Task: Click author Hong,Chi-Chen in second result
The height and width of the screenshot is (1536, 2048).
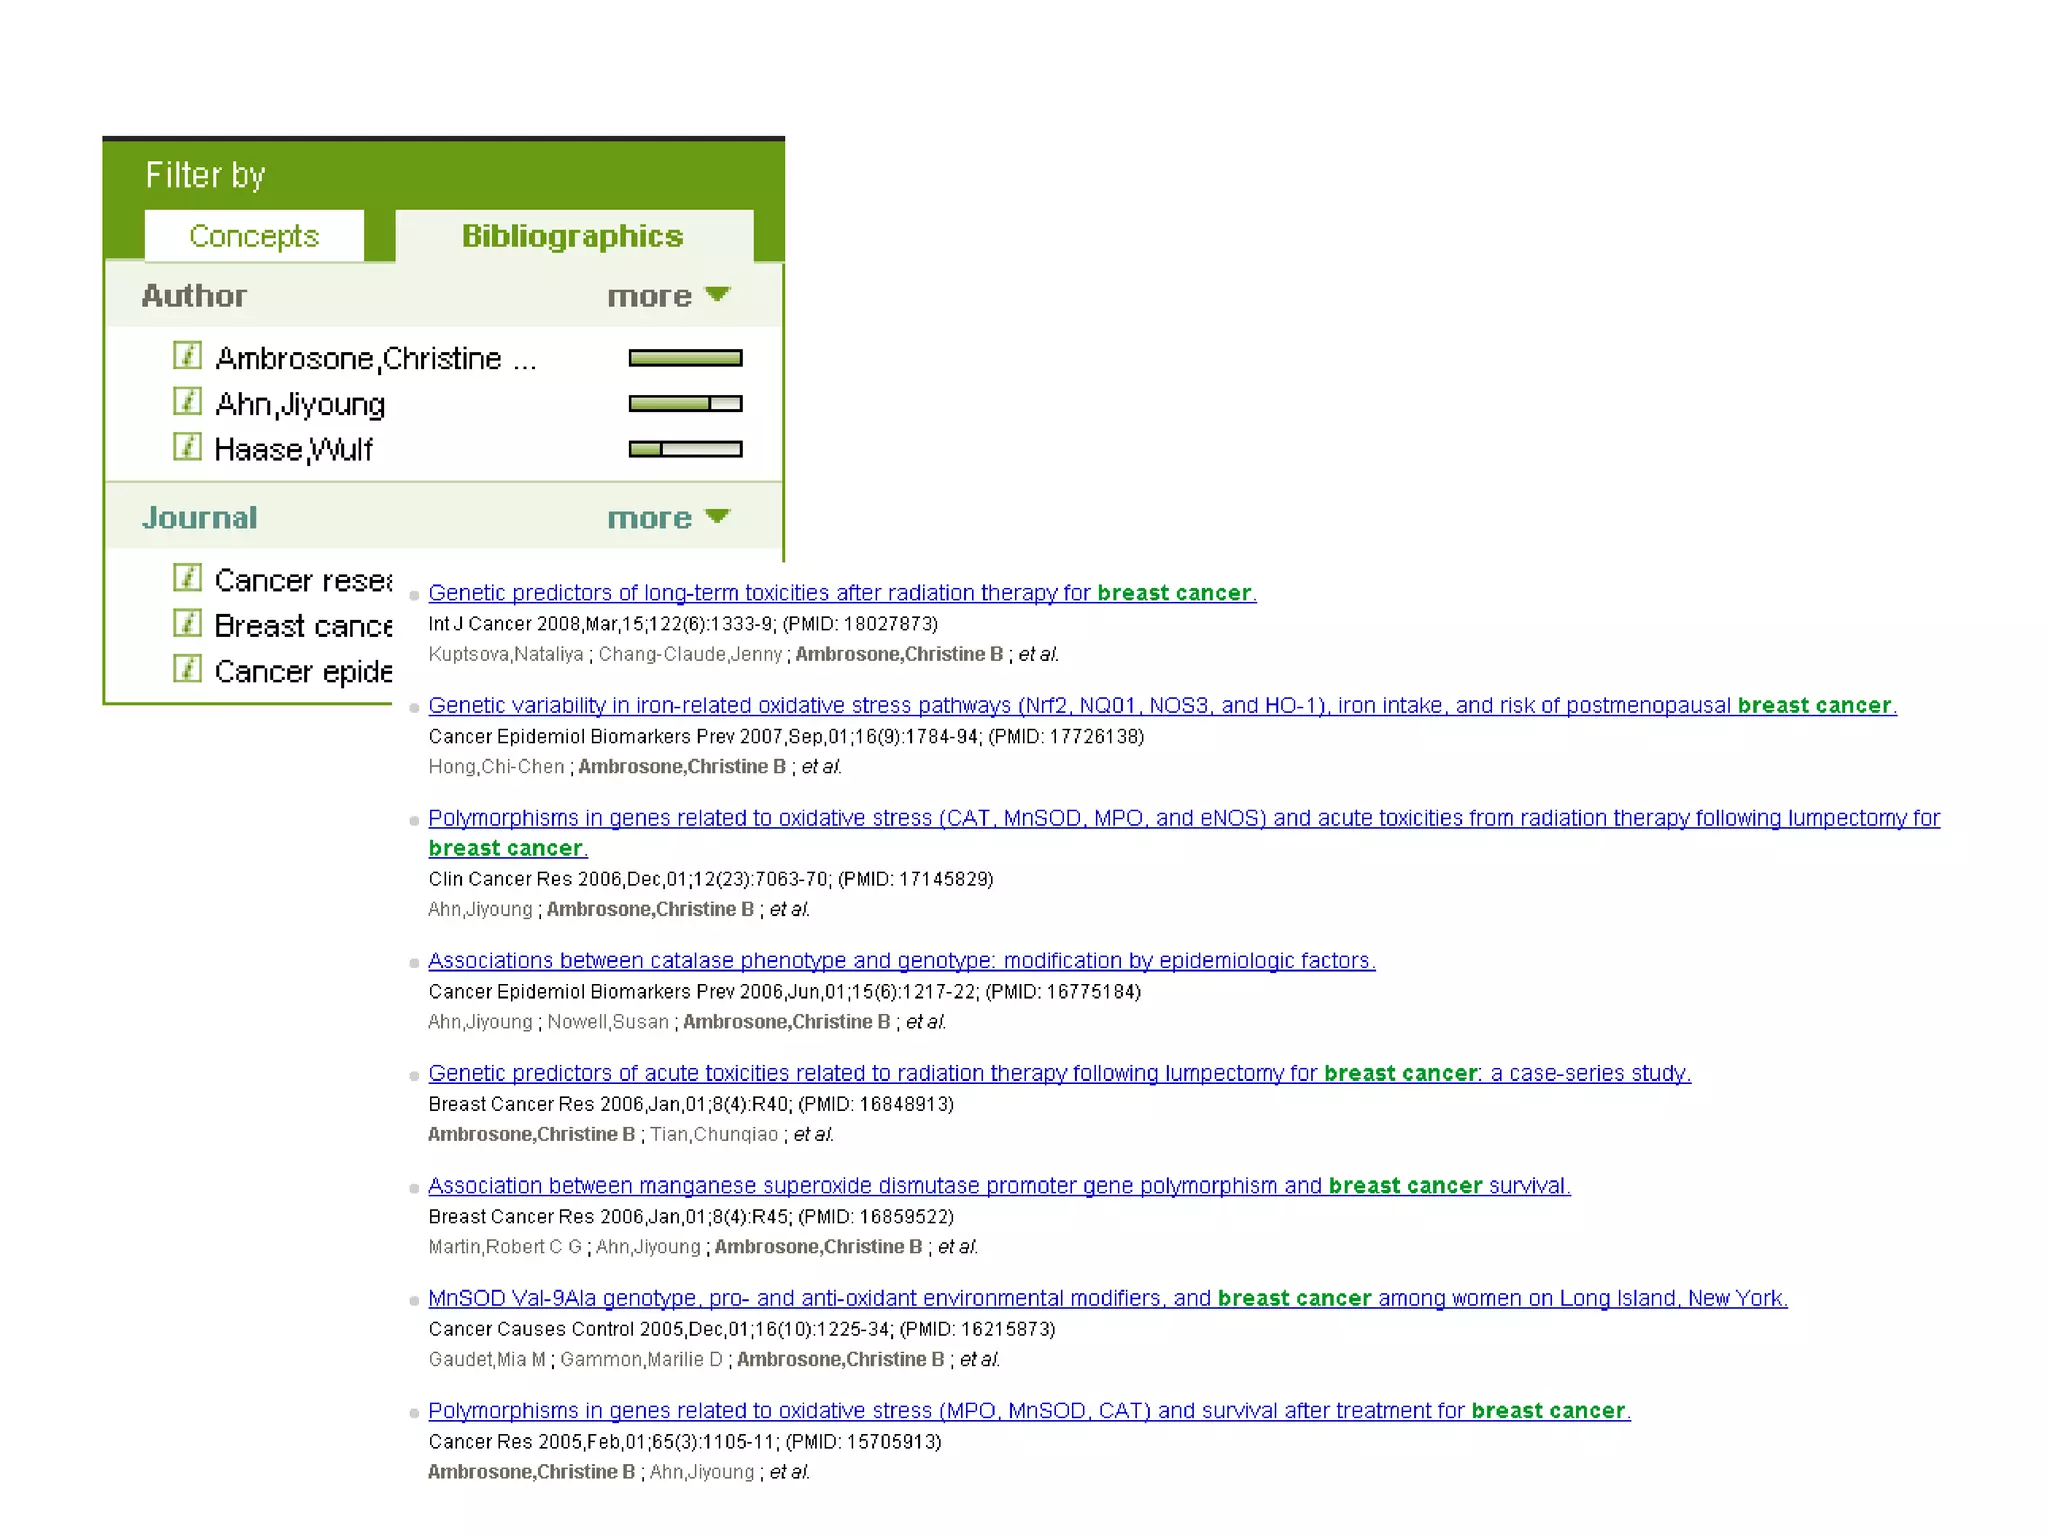Action: pyautogui.click(x=496, y=767)
